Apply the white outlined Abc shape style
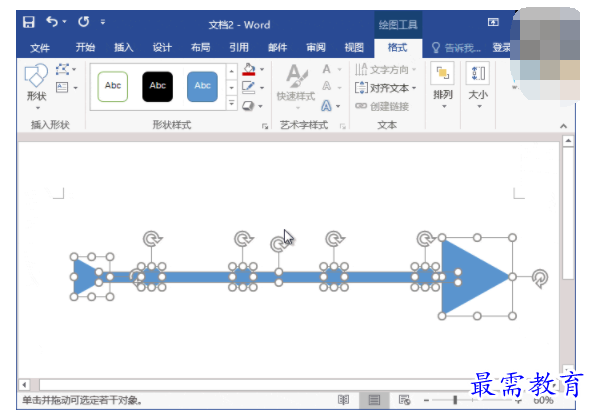Screen dimensions: 592x416 click(113, 86)
